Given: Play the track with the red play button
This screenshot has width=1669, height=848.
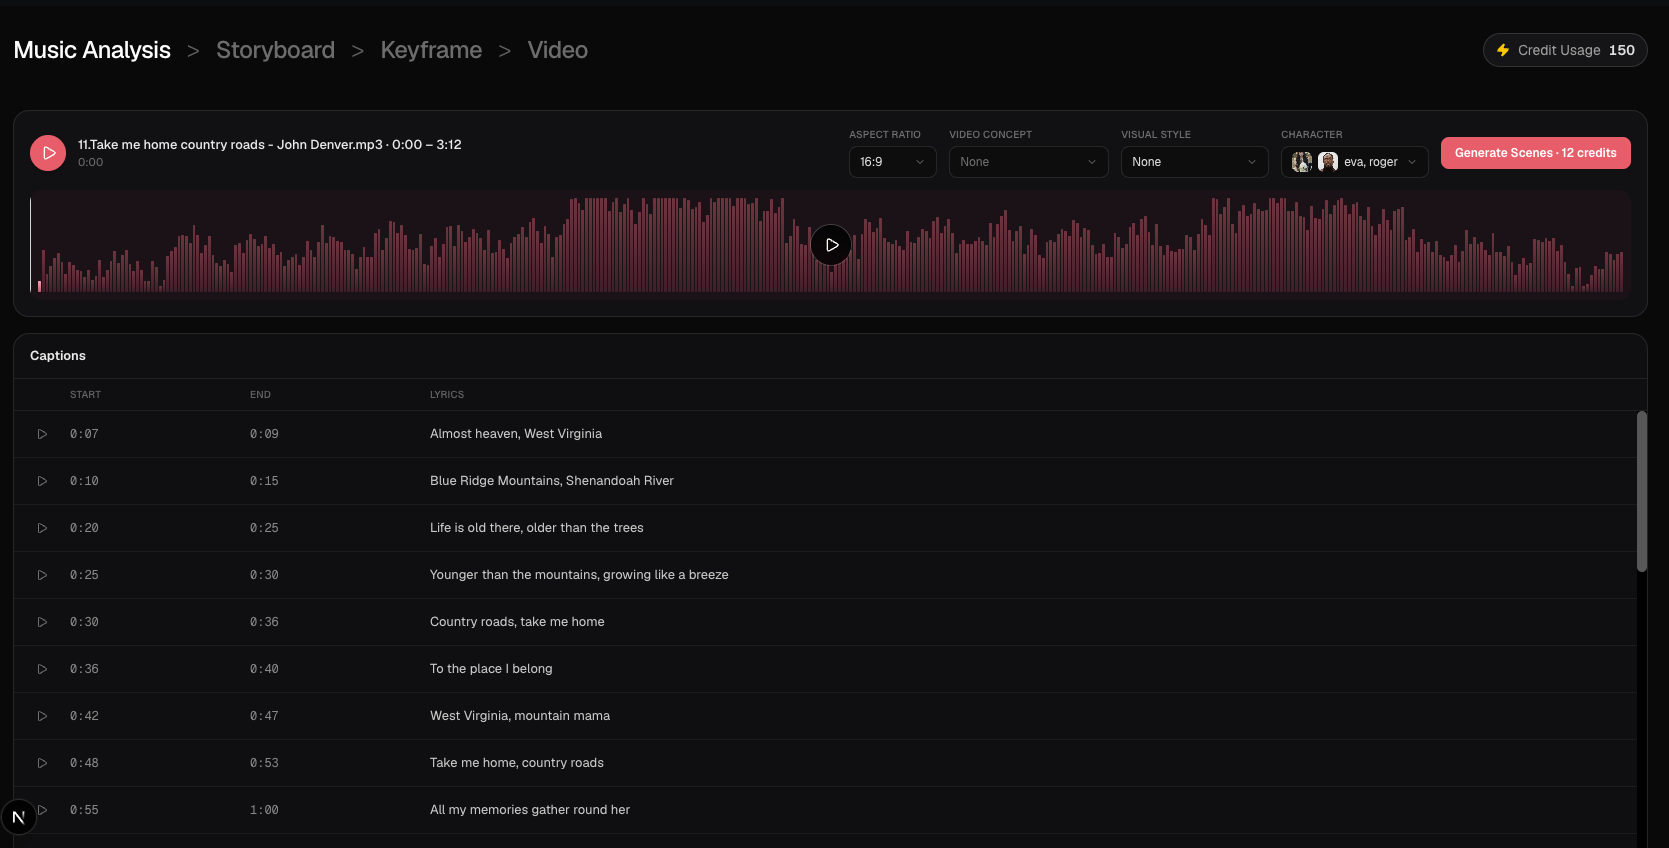Looking at the screenshot, I should pyautogui.click(x=48, y=153).
